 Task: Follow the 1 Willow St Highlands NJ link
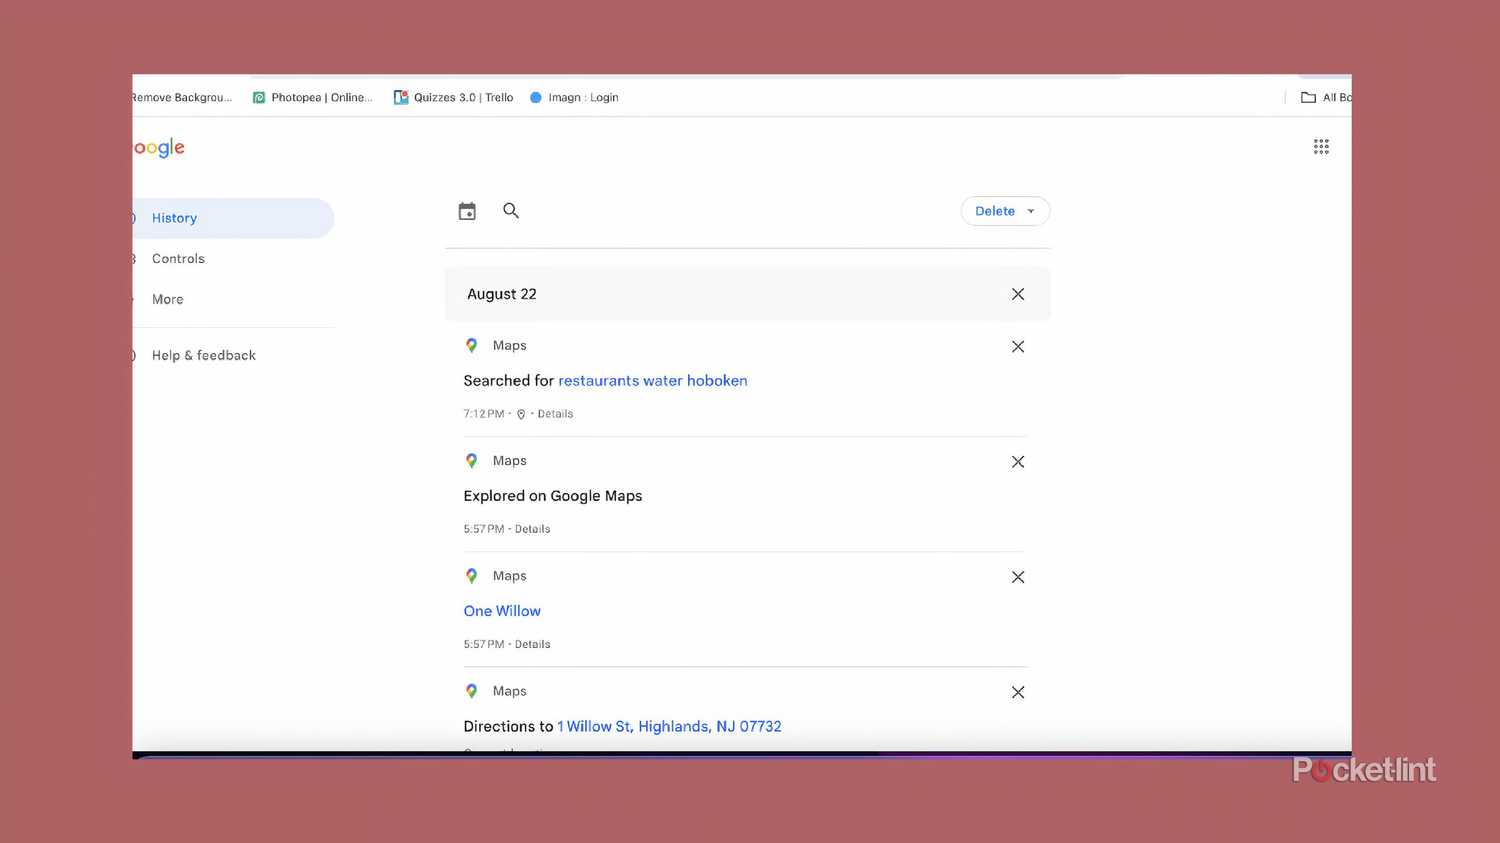pos(669,726)
